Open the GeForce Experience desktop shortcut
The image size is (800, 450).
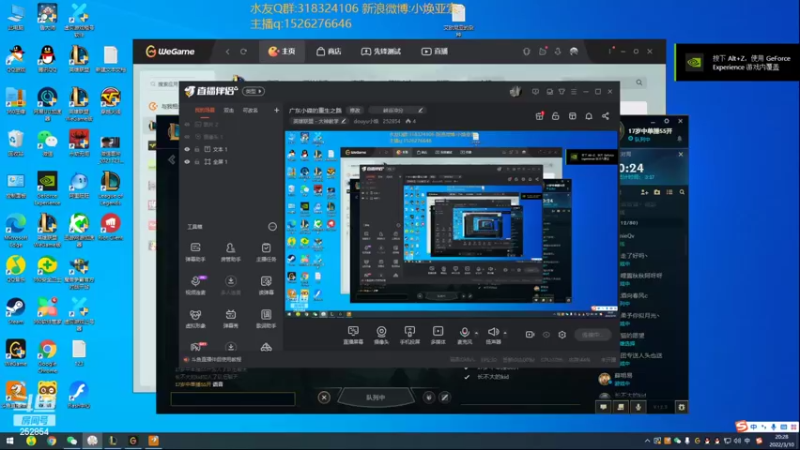point(47,189)
